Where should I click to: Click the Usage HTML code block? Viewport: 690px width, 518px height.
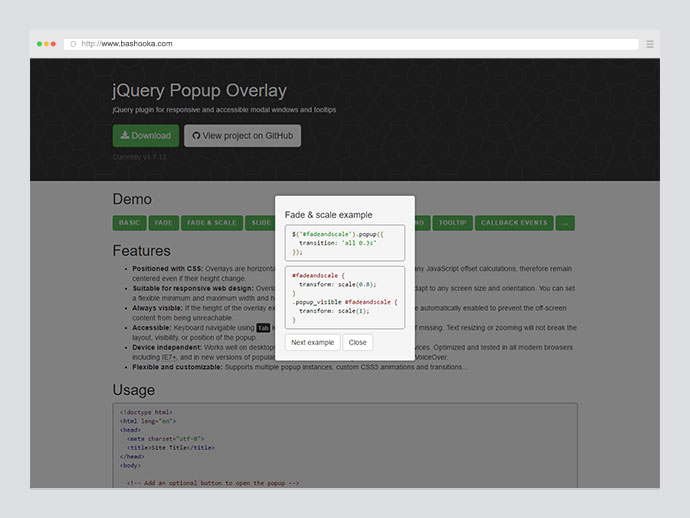coord(345,445)
